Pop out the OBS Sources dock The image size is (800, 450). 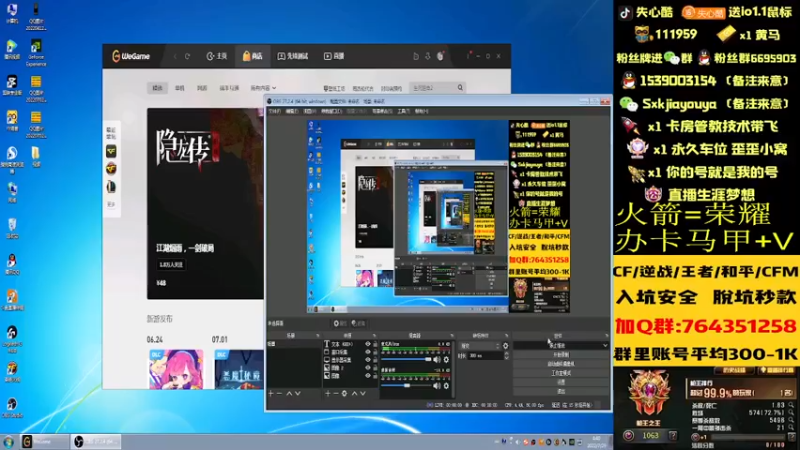pyautogui.click(x=374, y=336)
